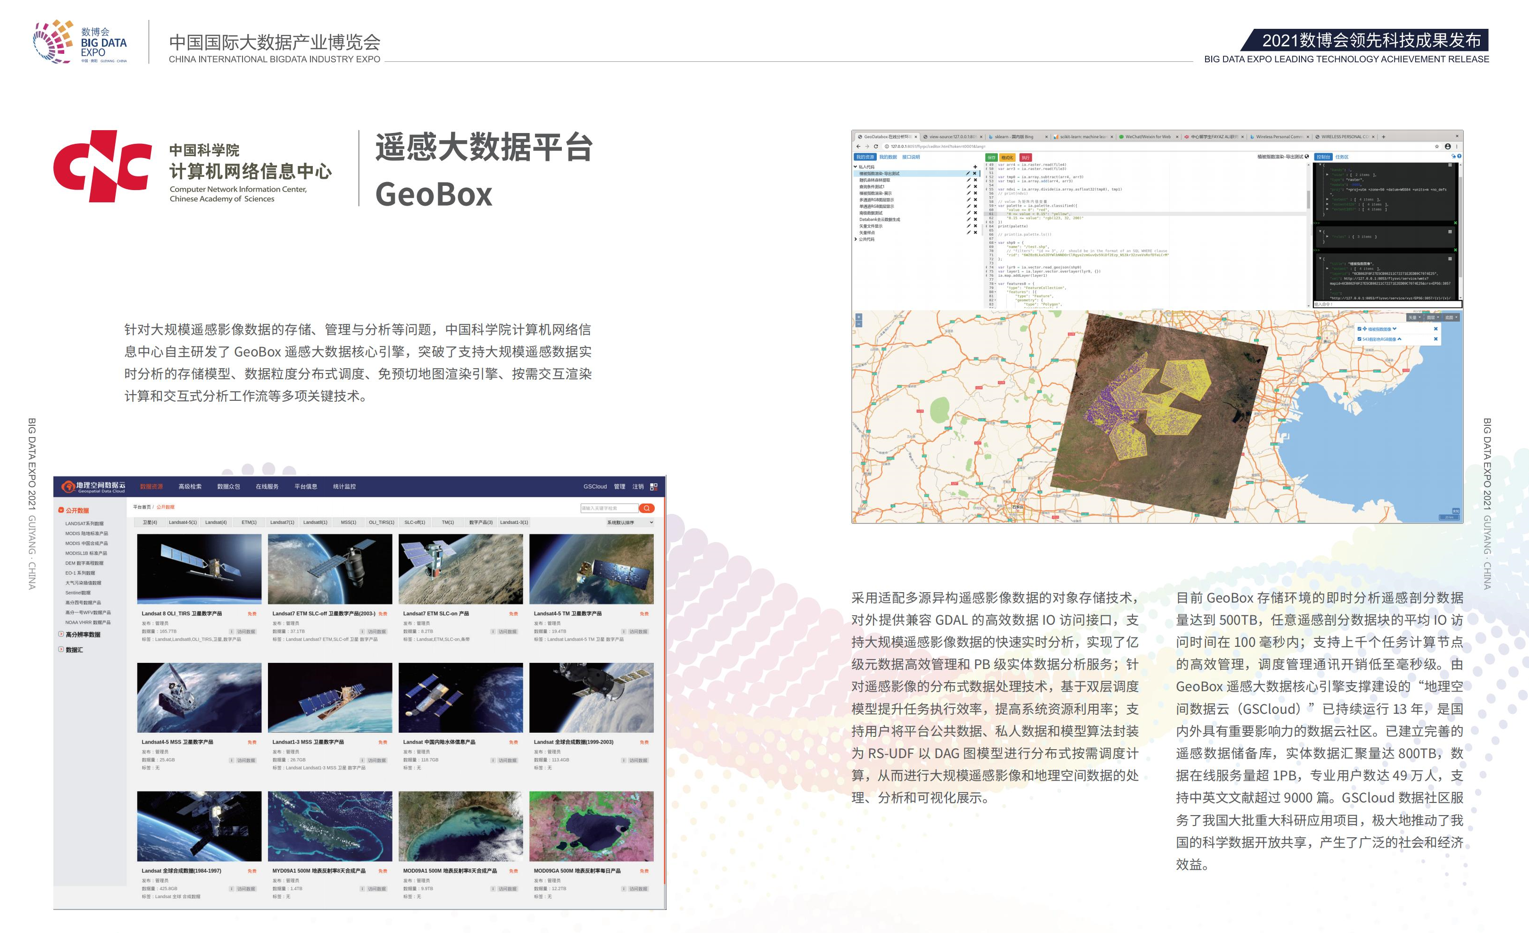The image size is (1529, 933).
Task: Delete the 矢量文件显示 script with x icon
Action: coord(975,226)
